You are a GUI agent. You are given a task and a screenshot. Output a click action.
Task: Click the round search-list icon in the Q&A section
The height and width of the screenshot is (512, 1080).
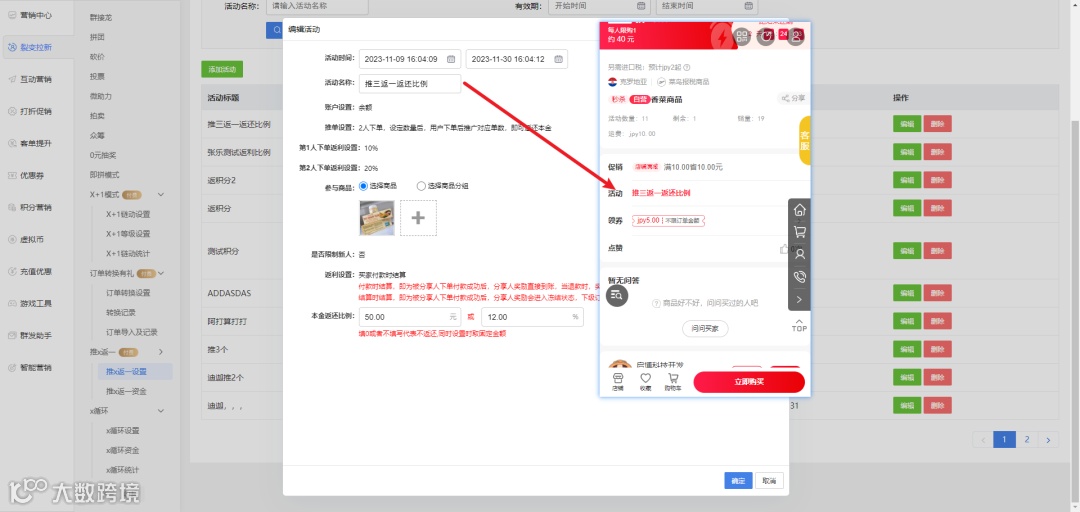(617, 295)
